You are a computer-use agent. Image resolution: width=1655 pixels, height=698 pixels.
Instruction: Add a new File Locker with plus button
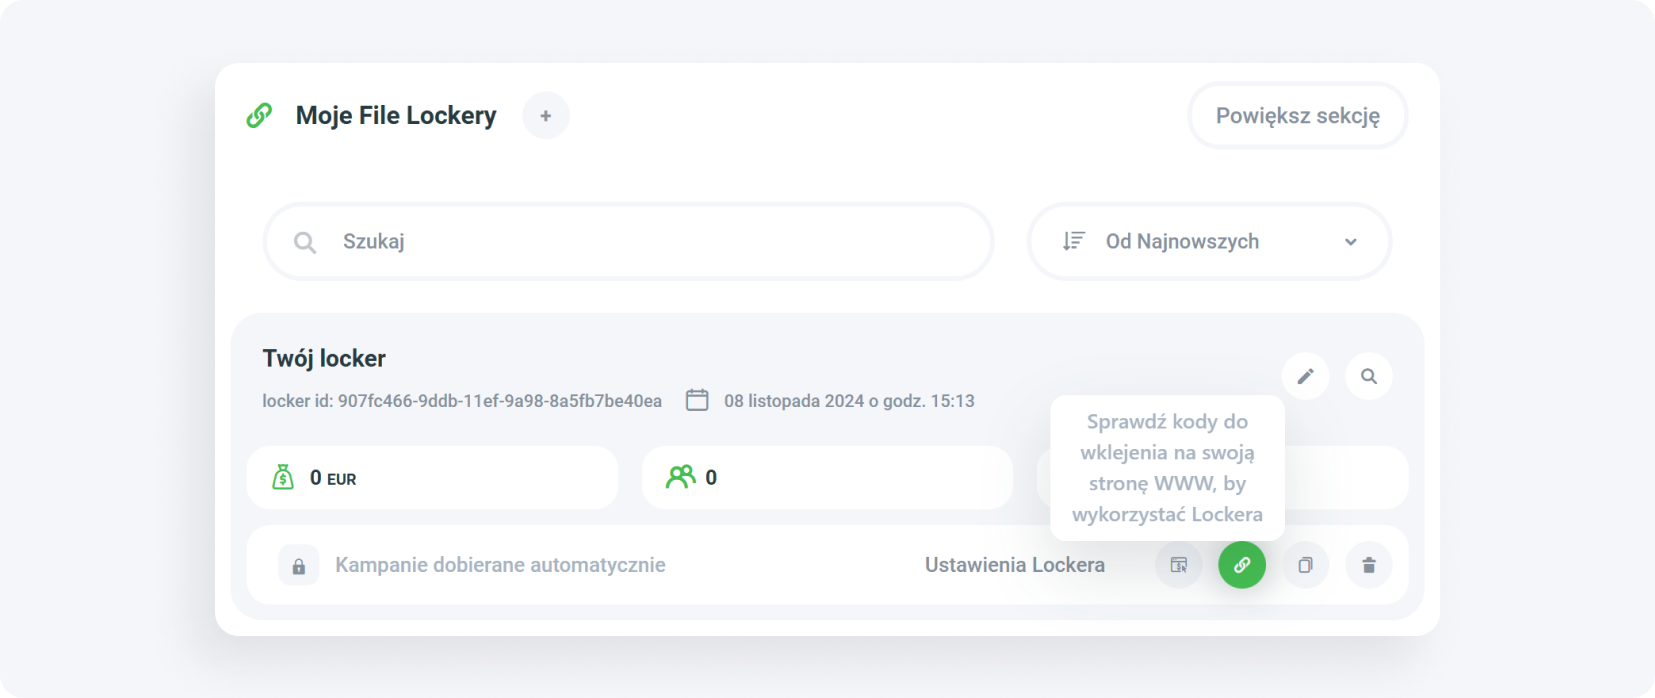click(x=546, y=116)
